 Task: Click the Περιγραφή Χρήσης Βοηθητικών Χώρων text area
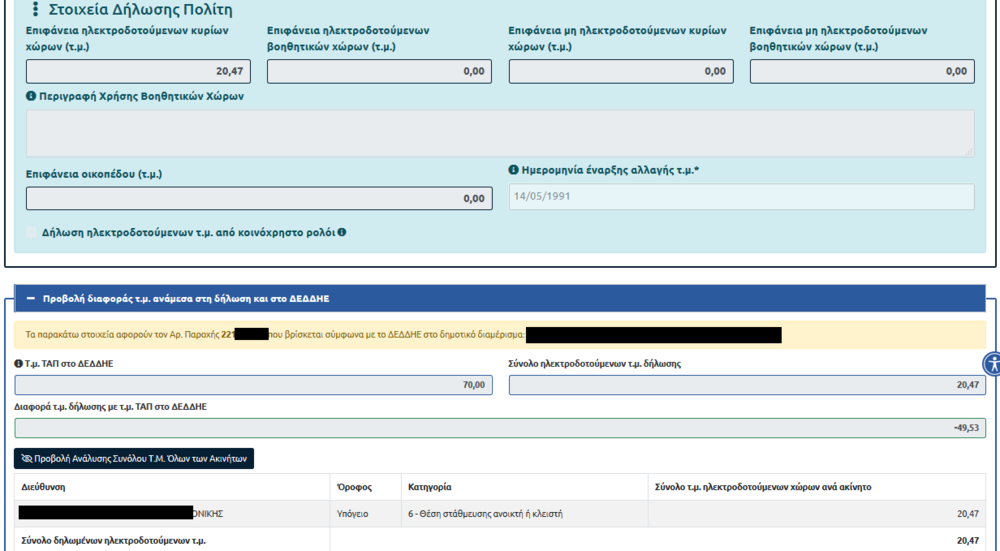[x=500, y=133]
